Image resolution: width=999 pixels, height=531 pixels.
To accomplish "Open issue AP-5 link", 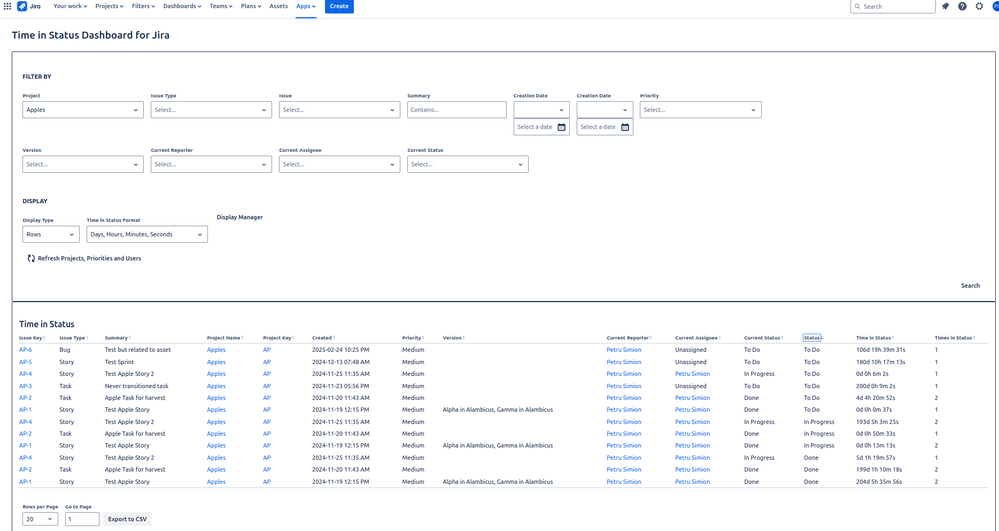I will point(25,362).
